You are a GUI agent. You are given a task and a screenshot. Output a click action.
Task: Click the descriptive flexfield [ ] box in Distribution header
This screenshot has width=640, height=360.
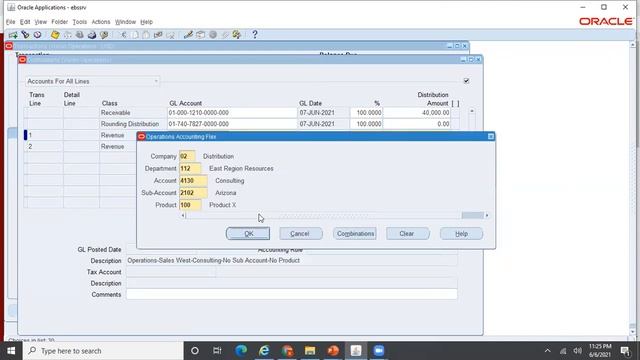click(x=455, y=104)
